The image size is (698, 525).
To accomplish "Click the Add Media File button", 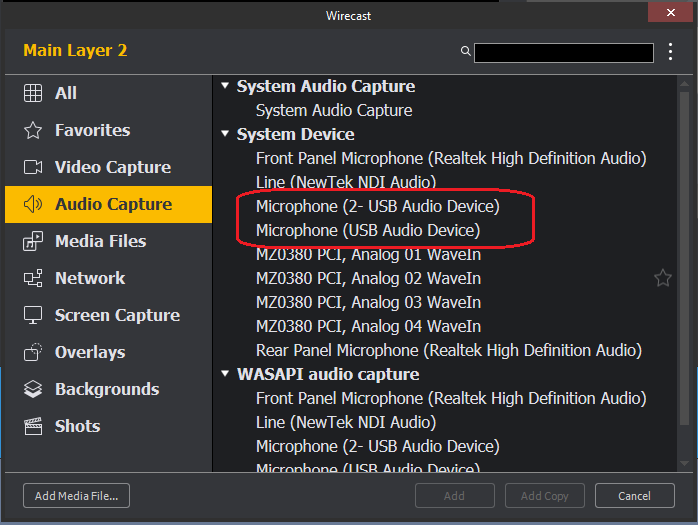I will pos(77,496).
